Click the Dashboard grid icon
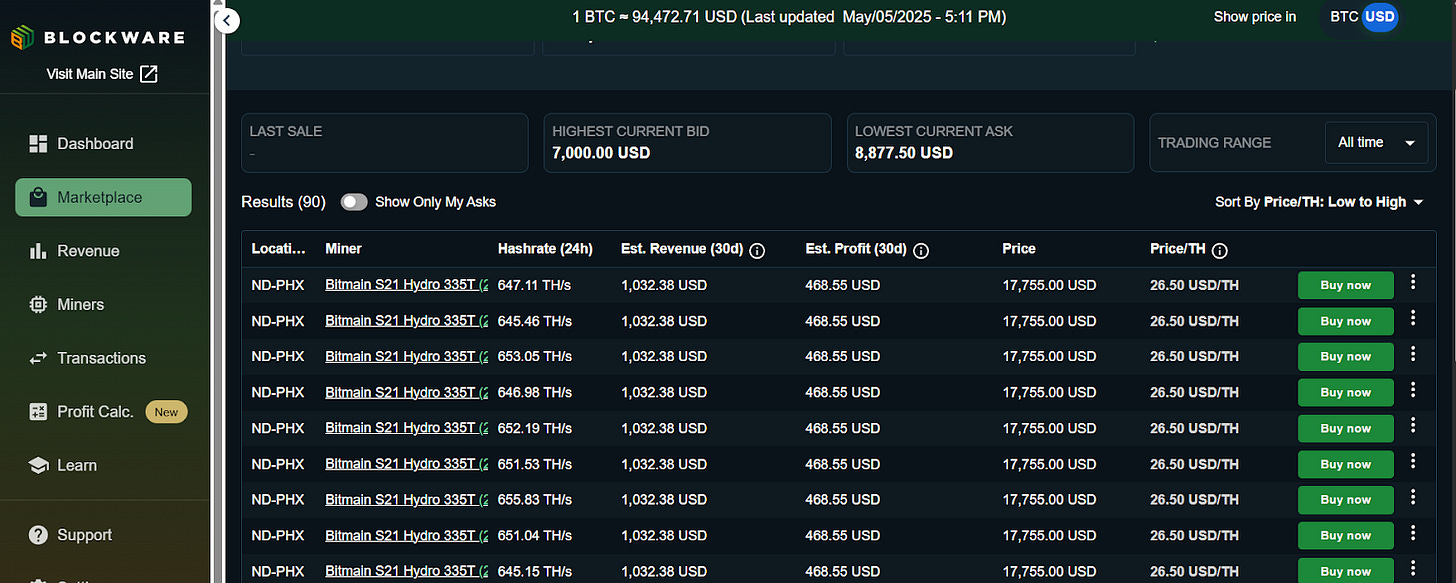 coord(38,144)
